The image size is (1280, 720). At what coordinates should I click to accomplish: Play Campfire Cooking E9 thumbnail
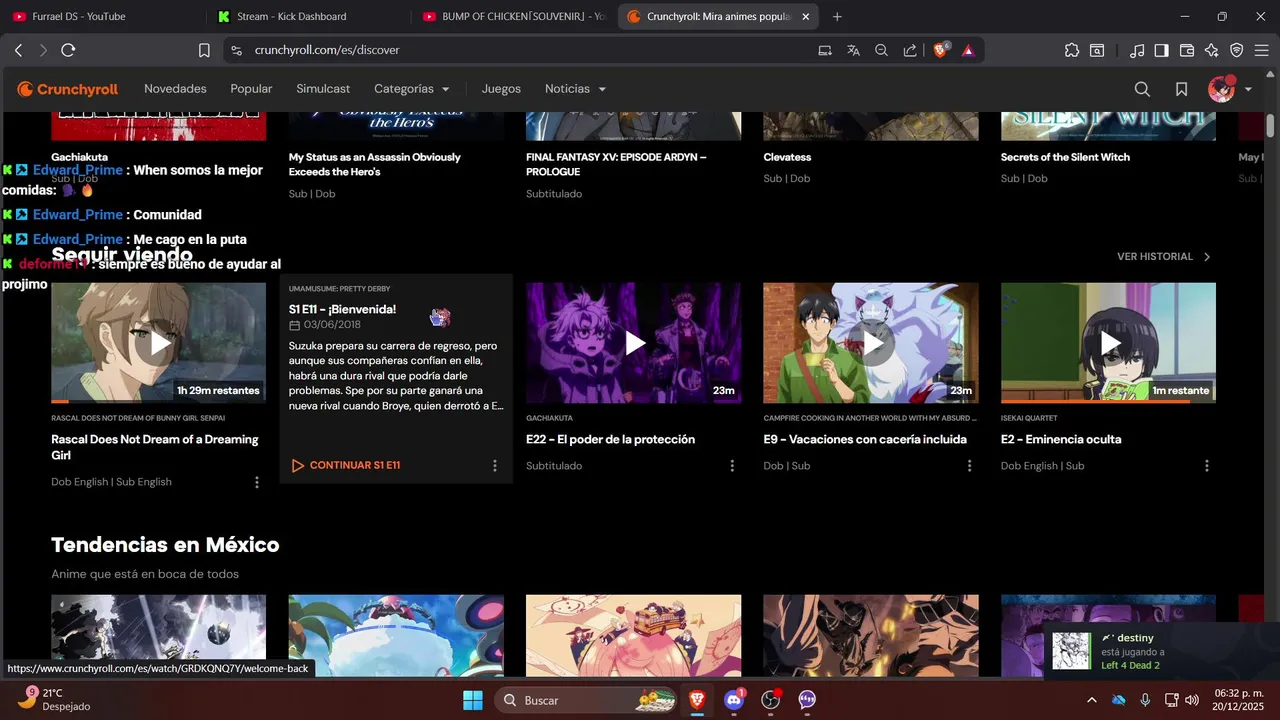[871, 343]
